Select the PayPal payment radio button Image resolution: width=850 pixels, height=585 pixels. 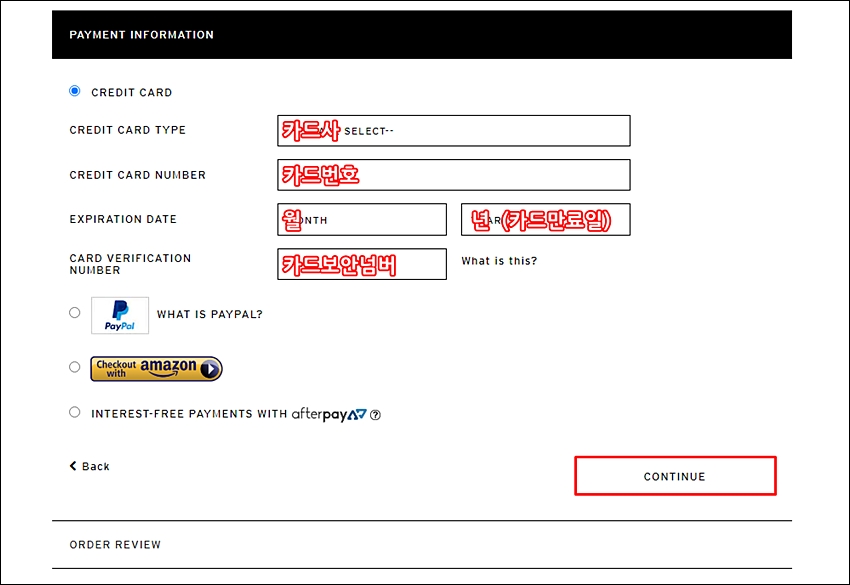click(75, 313)
